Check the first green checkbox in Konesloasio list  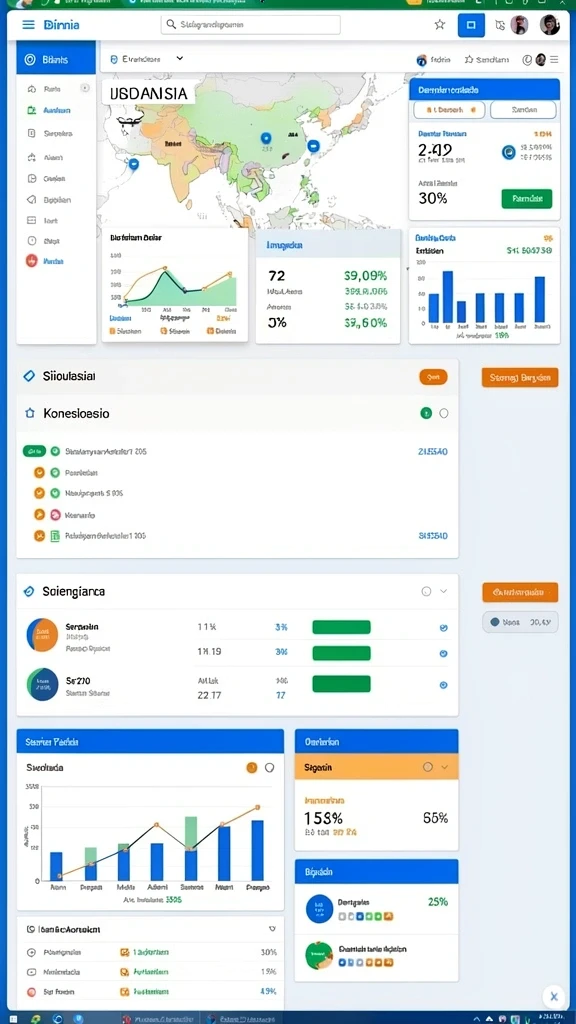(x=55, y=451)
